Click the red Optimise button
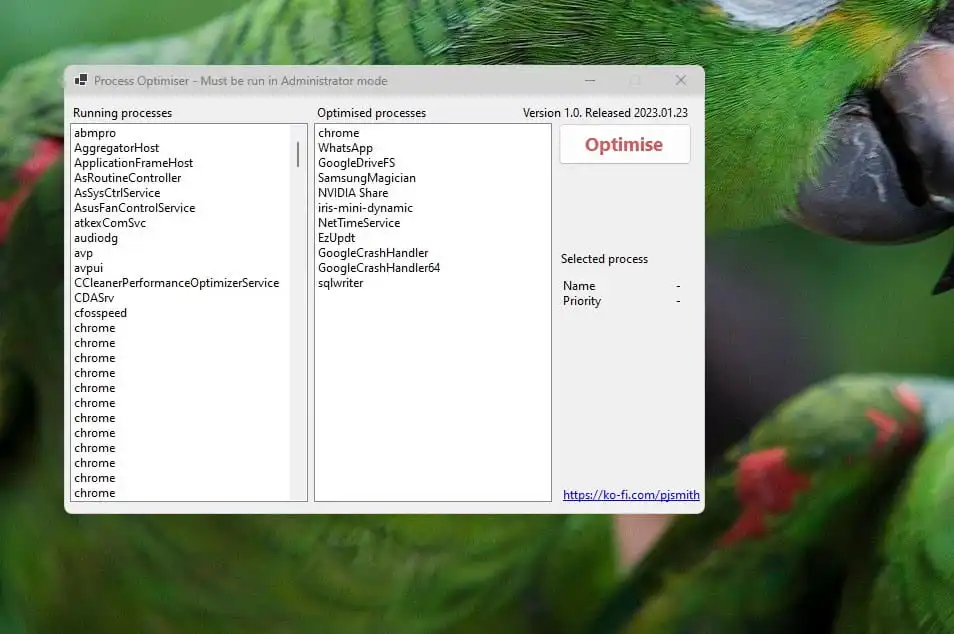 coord(624,144)
